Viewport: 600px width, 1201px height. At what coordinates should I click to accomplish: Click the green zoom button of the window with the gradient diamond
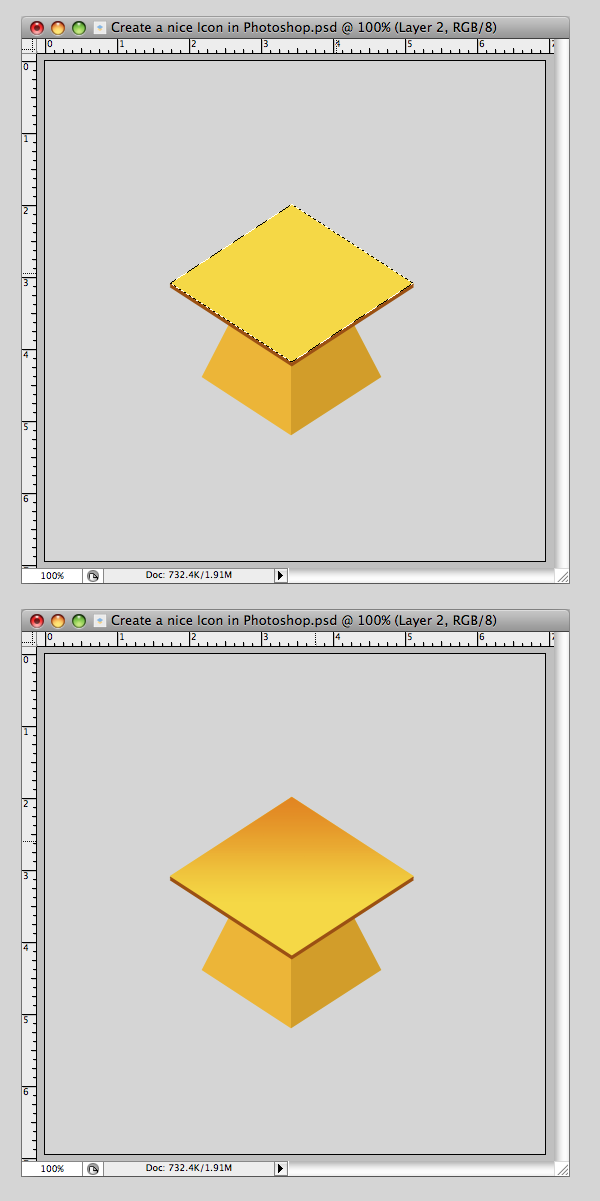click(x=79, y=621)
